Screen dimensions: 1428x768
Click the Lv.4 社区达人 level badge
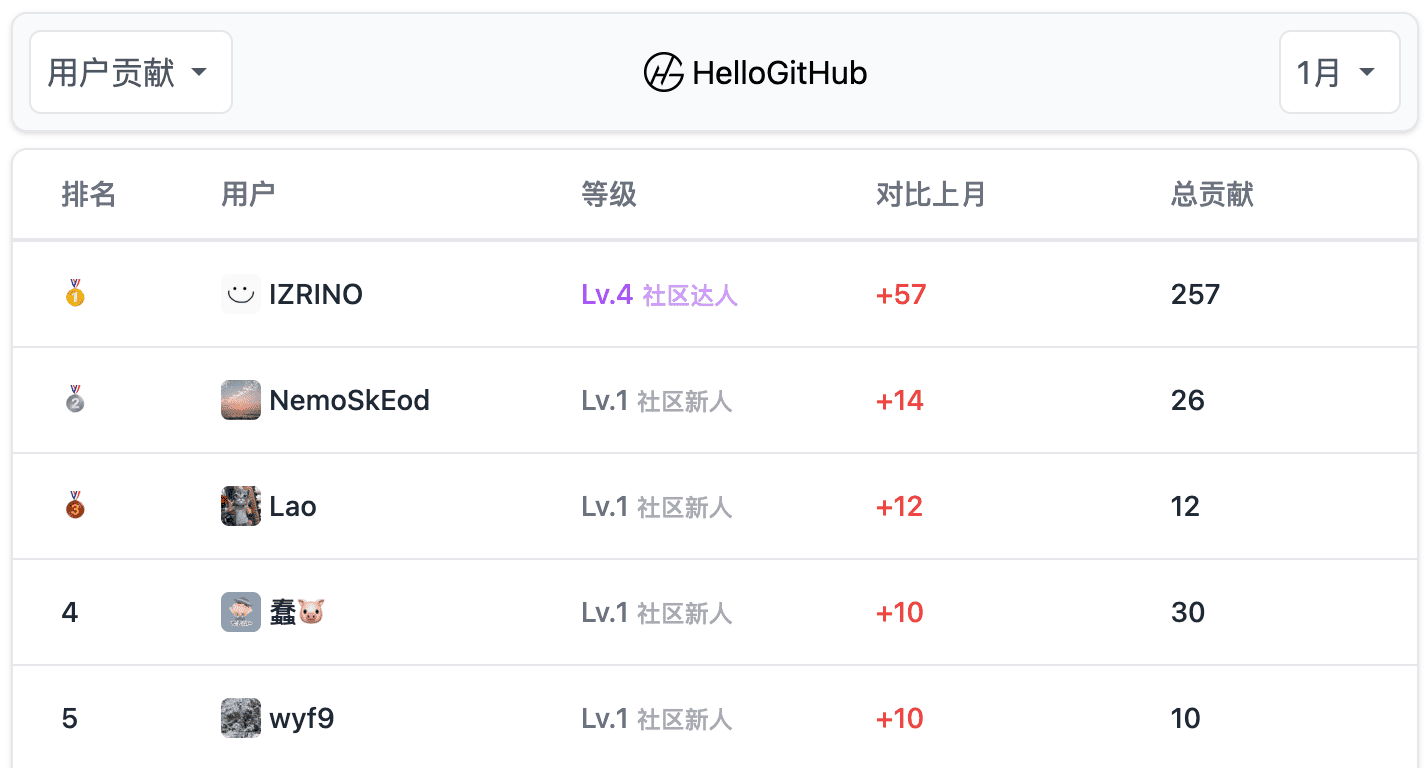coord(659,294)
